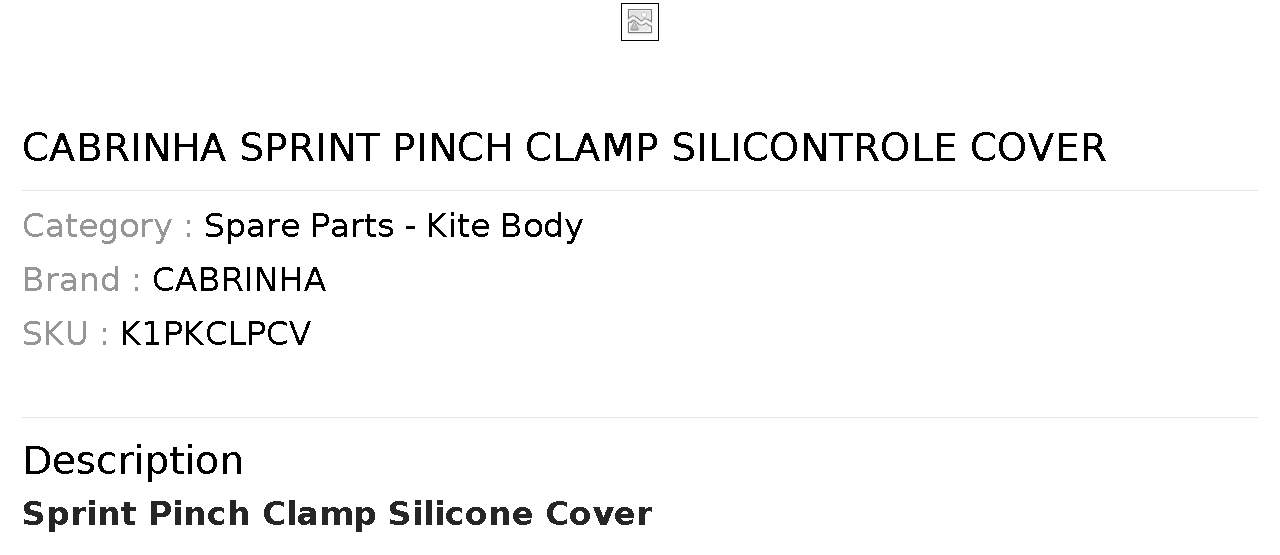Click the broken product image placeholder icon
Viewport: 1280px width, 555px height.
click(x=640, y=22)
